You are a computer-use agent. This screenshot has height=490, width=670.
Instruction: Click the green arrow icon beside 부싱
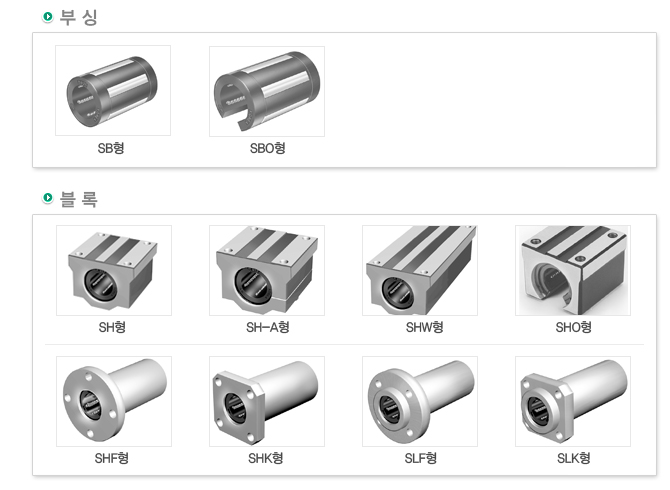pyautogui.click(x=48, y=17)
